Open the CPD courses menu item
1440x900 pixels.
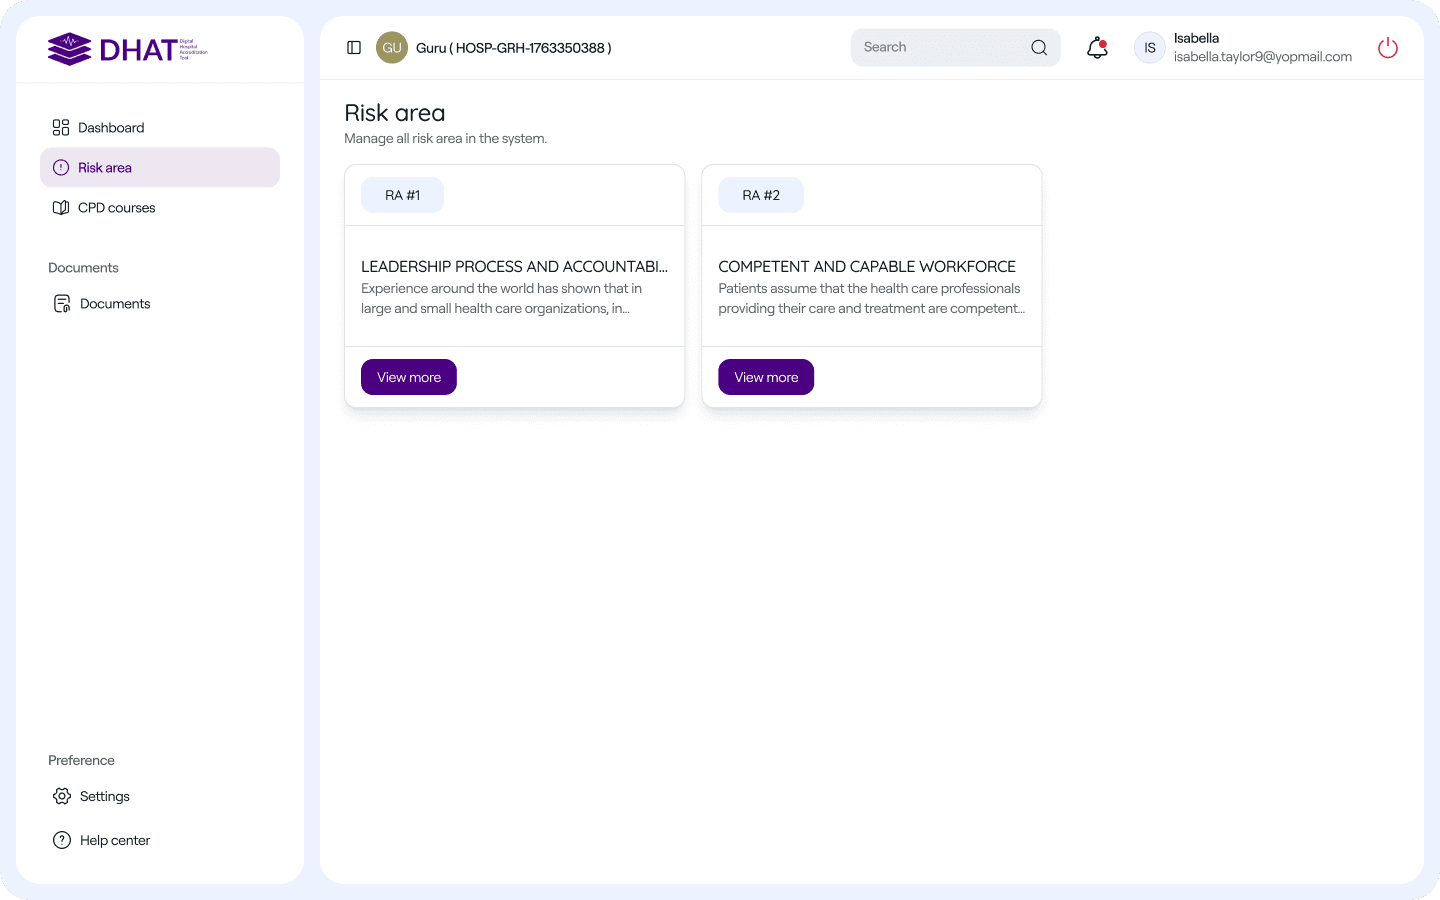pos(117,208)
